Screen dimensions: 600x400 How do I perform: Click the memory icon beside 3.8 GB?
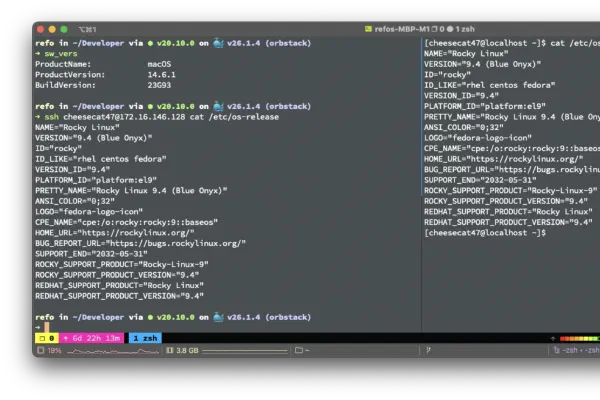pos(171,351)
